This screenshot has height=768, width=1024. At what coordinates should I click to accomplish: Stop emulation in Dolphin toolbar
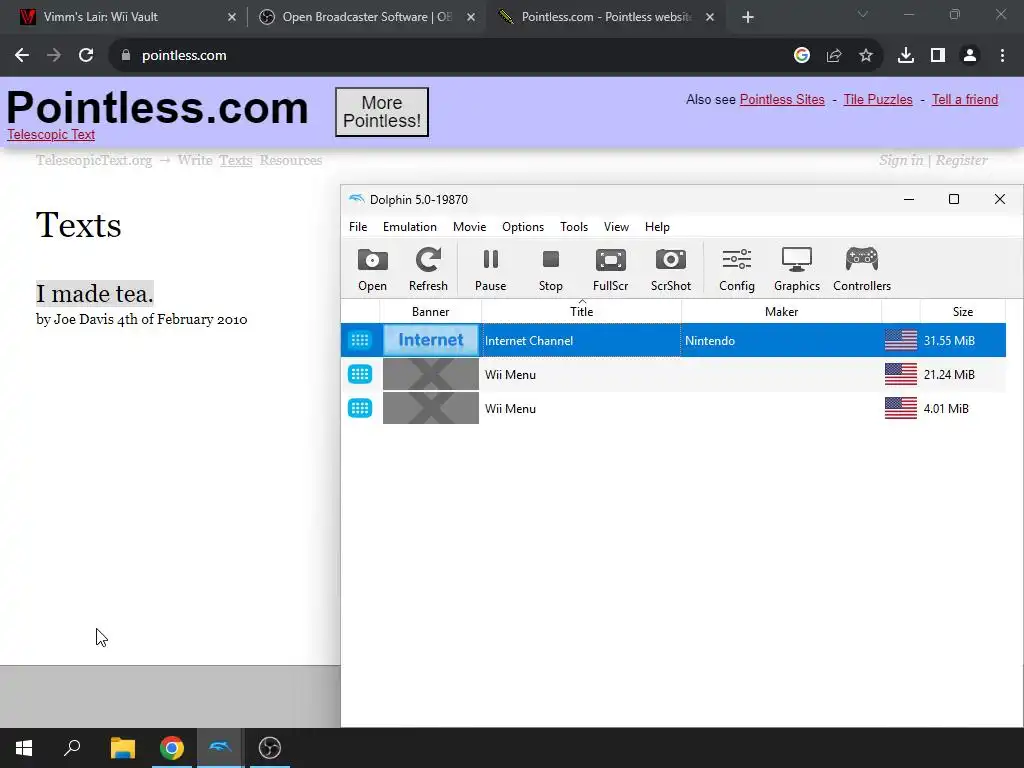[551, 269]
